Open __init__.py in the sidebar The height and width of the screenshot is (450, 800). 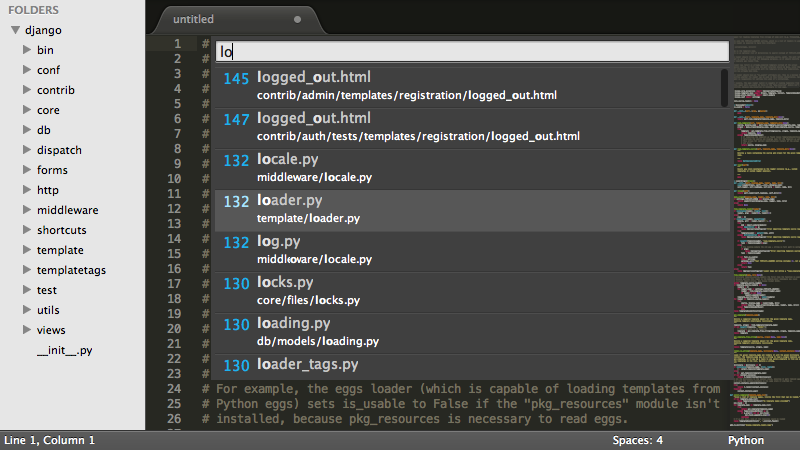click(64, 351)
